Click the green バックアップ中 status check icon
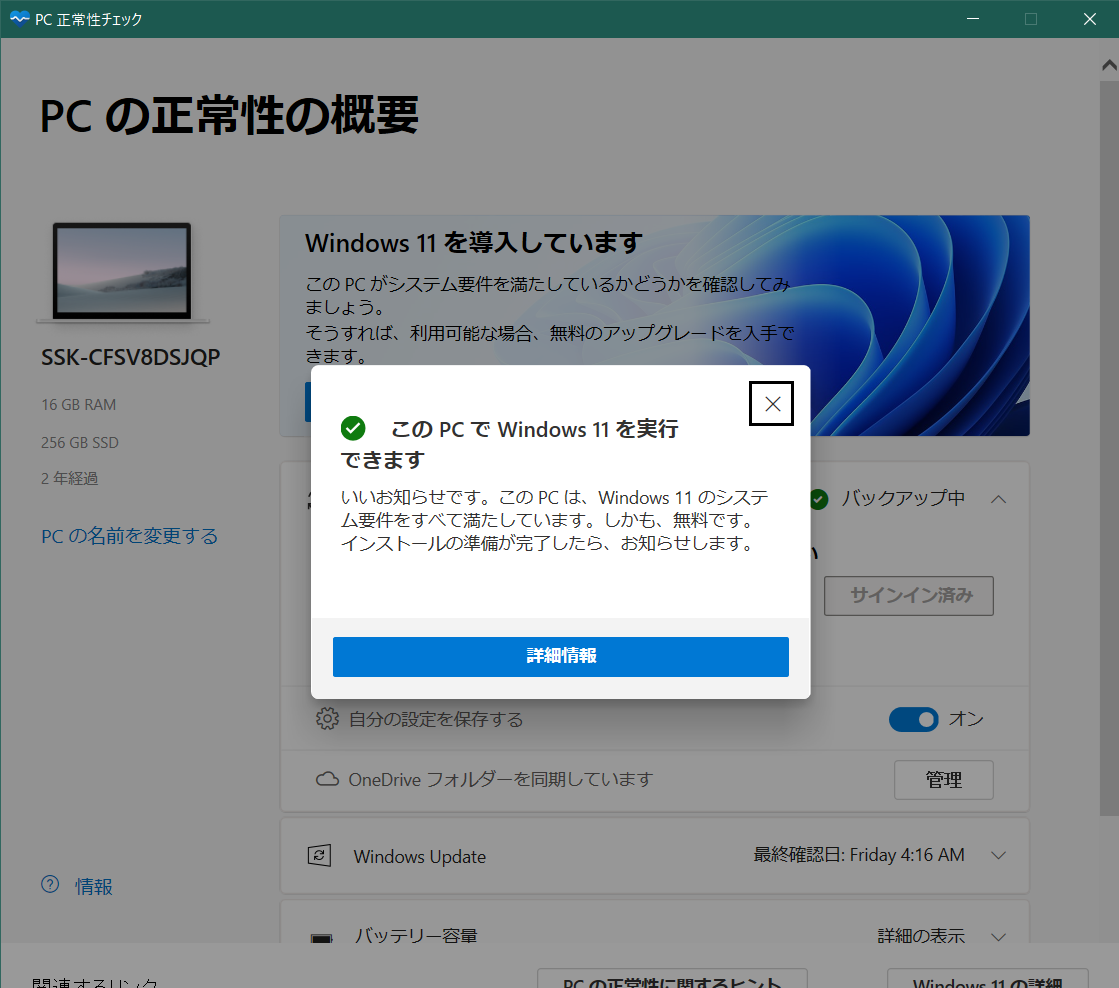 (819, 499)
